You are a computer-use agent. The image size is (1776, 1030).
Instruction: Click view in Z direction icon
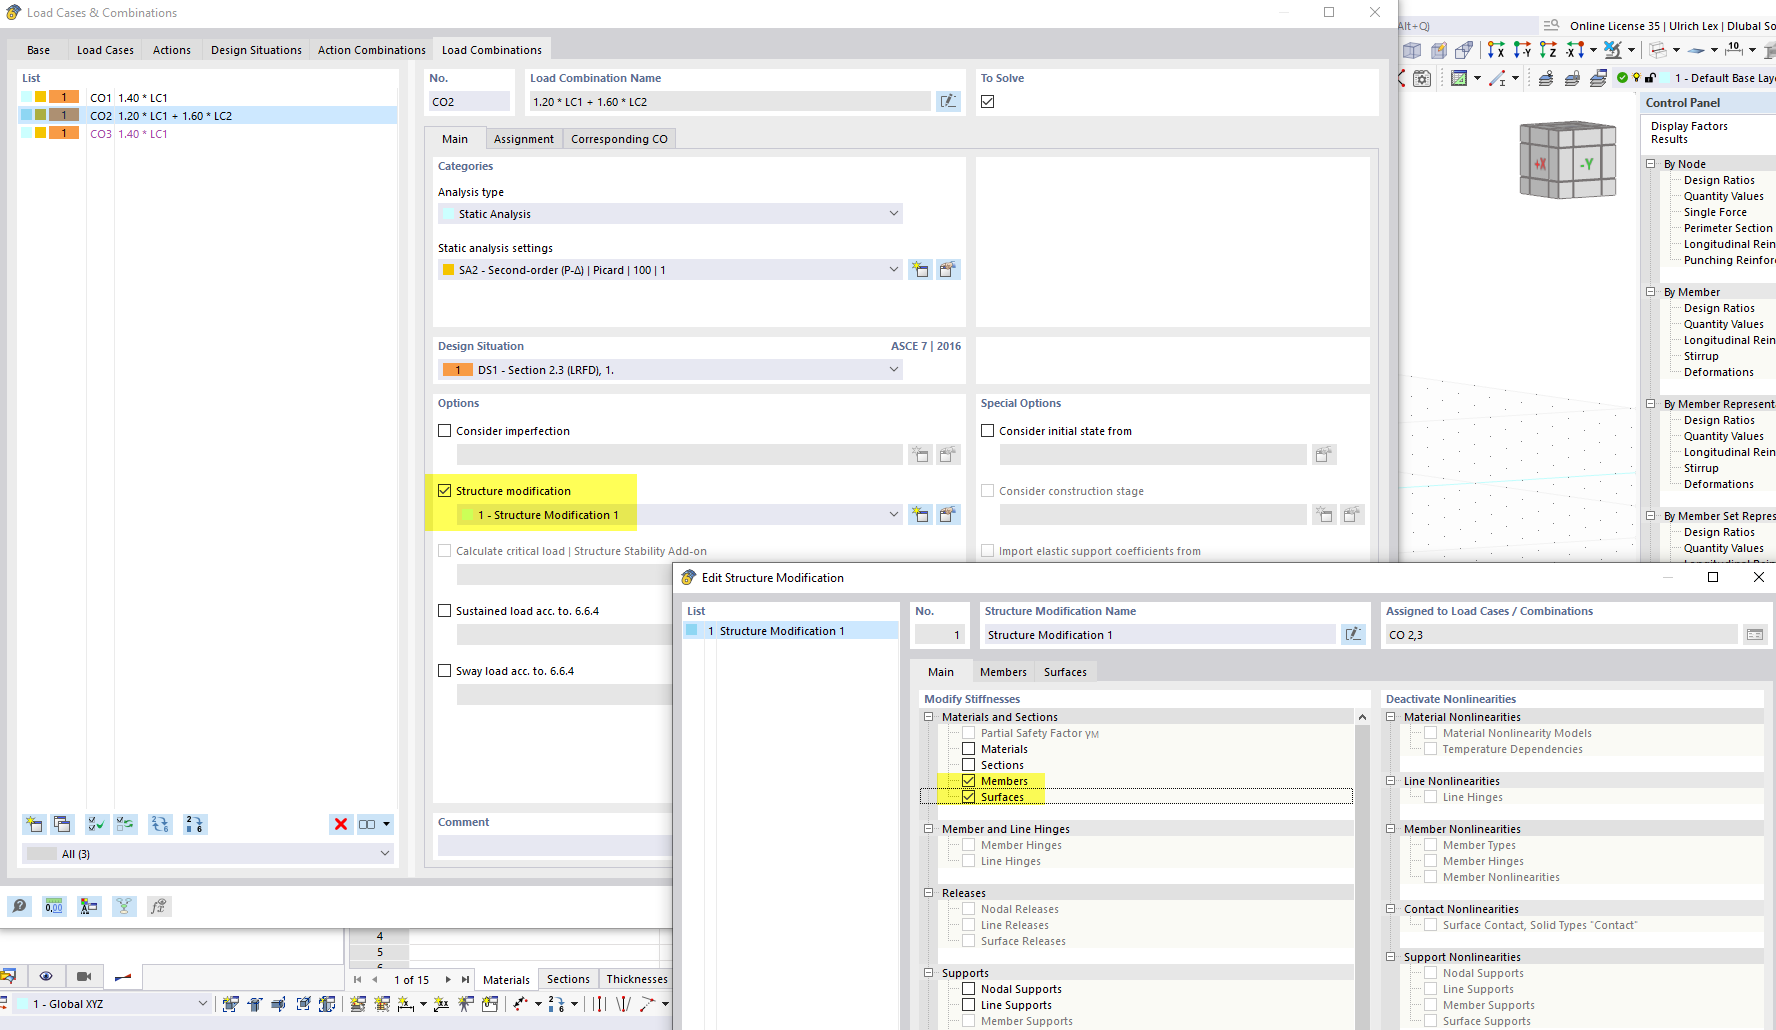click(x=1548, y=50)
